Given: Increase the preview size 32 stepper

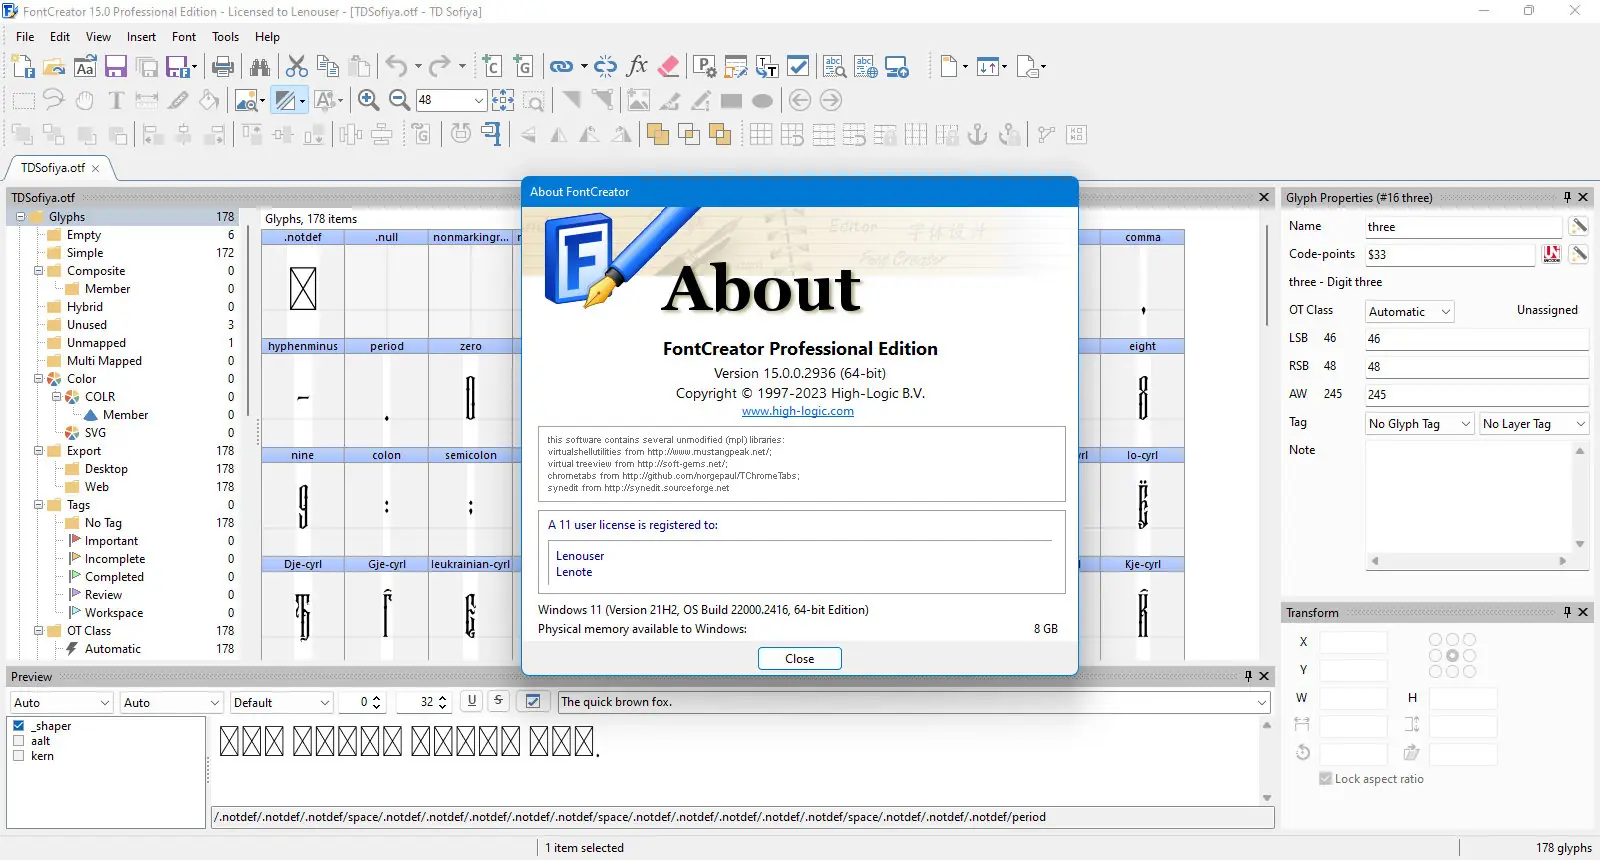Looking at the screenshot, I should coord(443,697).
